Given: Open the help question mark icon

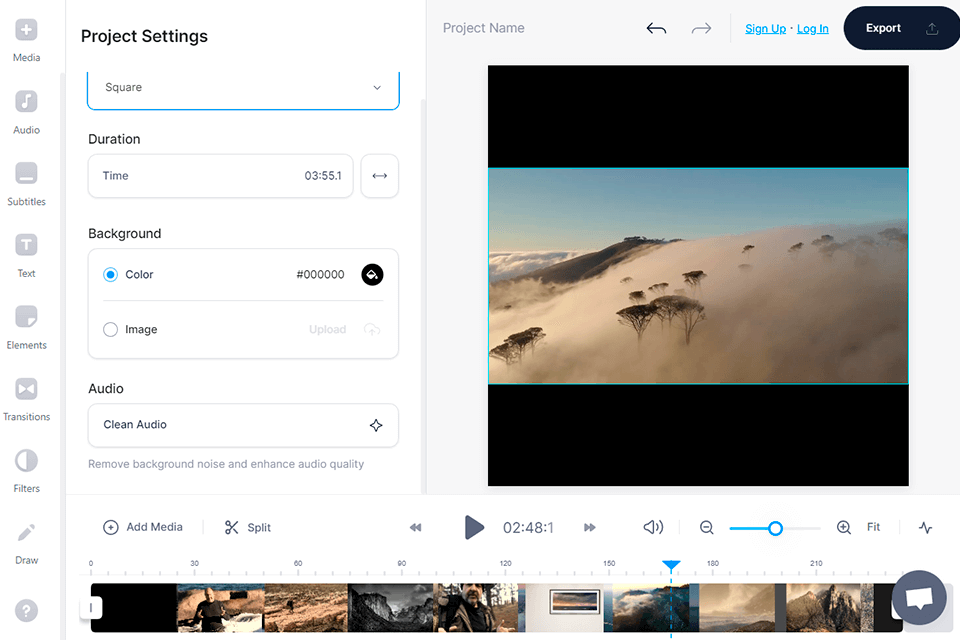Looking at the screenshot, I should [26, 611].
